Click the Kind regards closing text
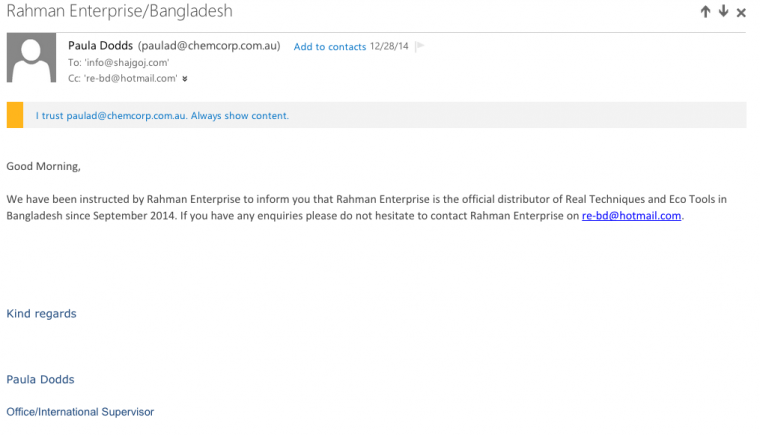 click(41, 314)
